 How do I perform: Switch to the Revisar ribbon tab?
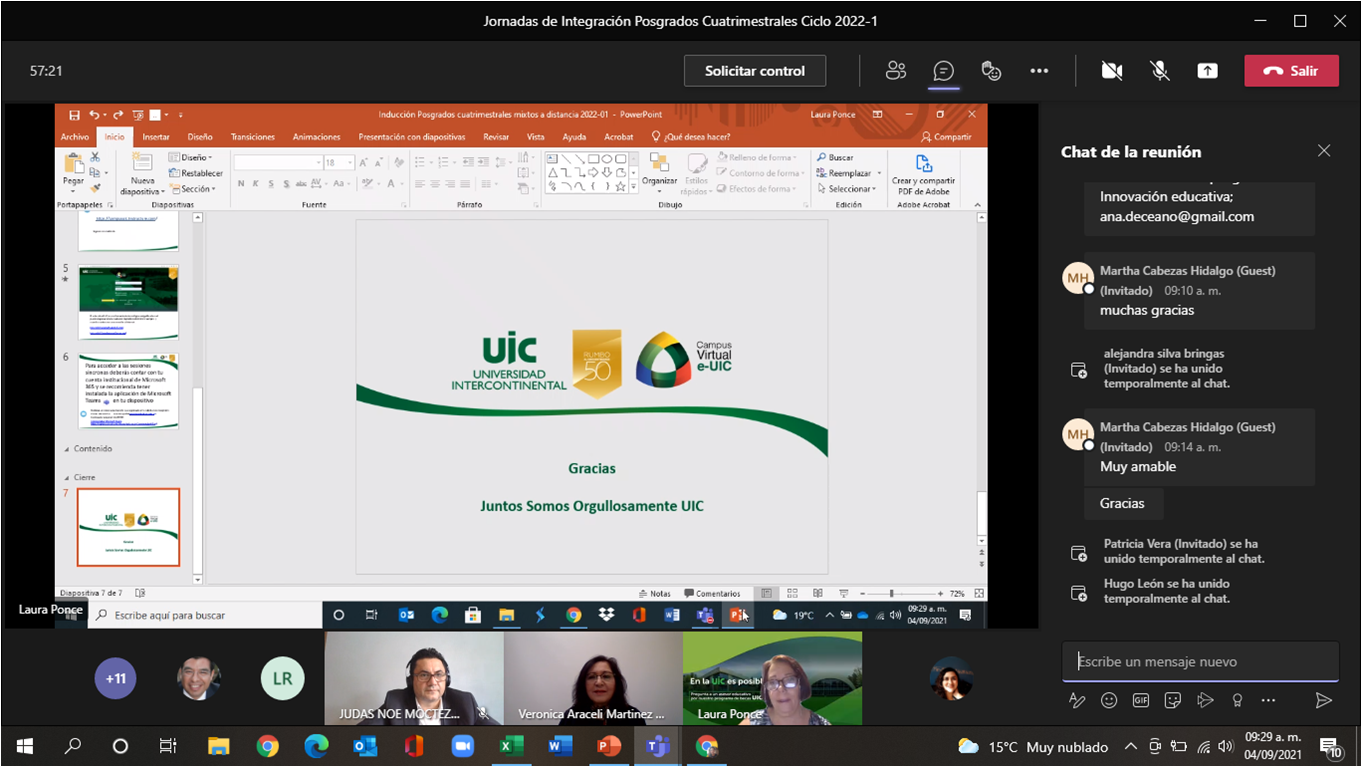pos(496,137)
